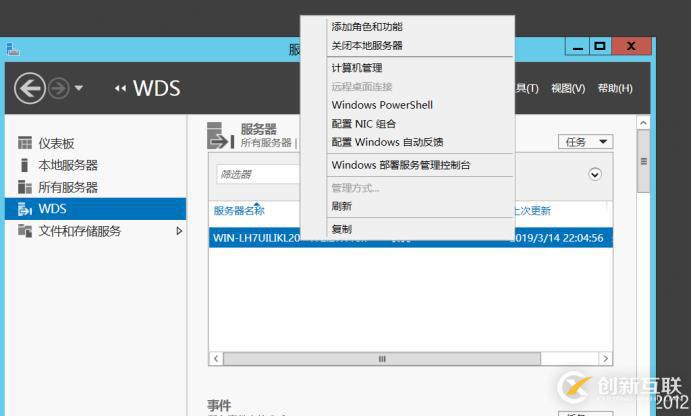Select the WIN-LH7UILIKL20 server row
Viewport: 692px width, 416px height.
click(x=410, y=238)
